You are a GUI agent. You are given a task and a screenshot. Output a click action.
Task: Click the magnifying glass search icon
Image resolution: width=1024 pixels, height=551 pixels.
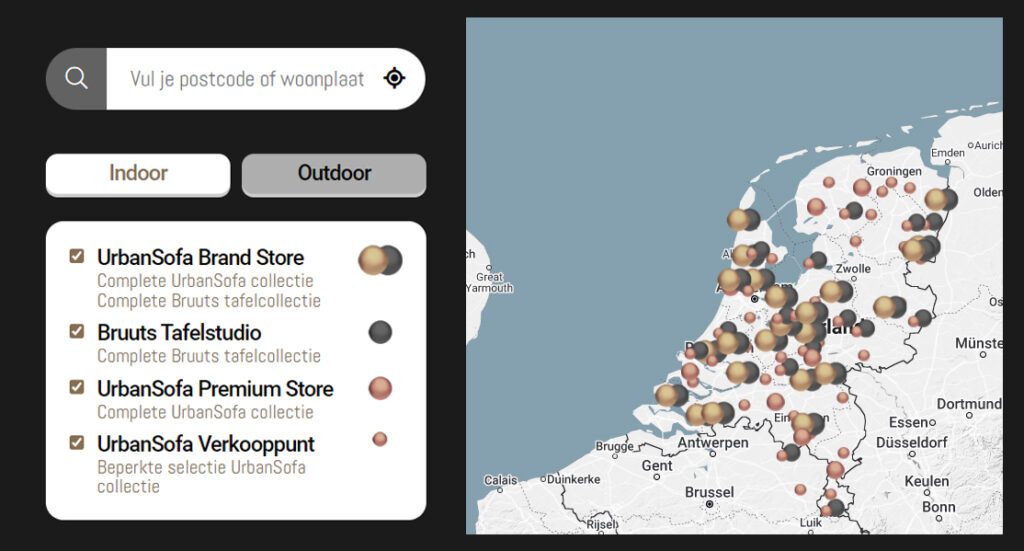tap(76, 78)
